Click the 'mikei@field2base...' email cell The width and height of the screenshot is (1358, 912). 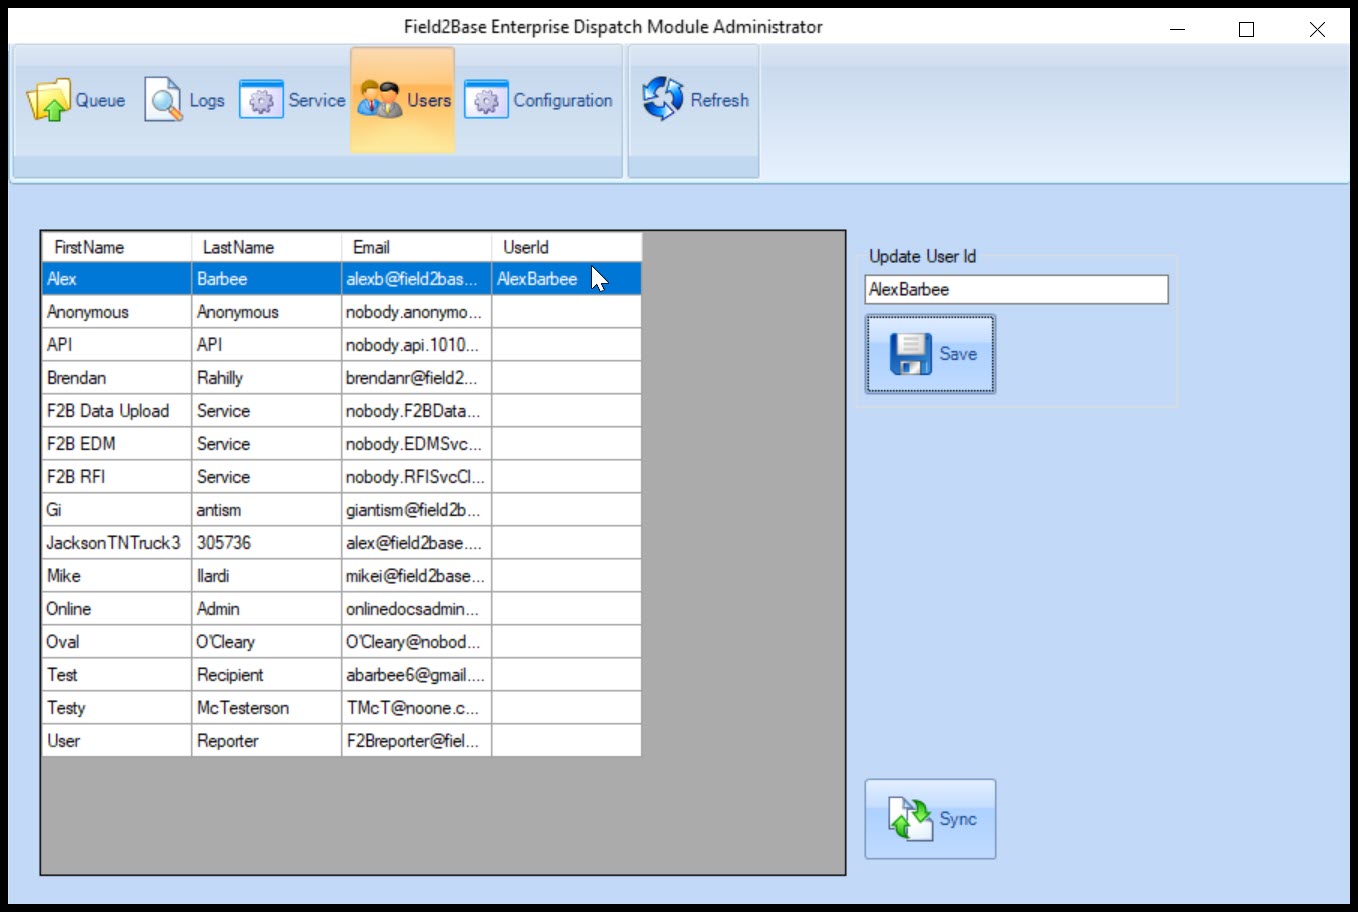coord(416,576)
